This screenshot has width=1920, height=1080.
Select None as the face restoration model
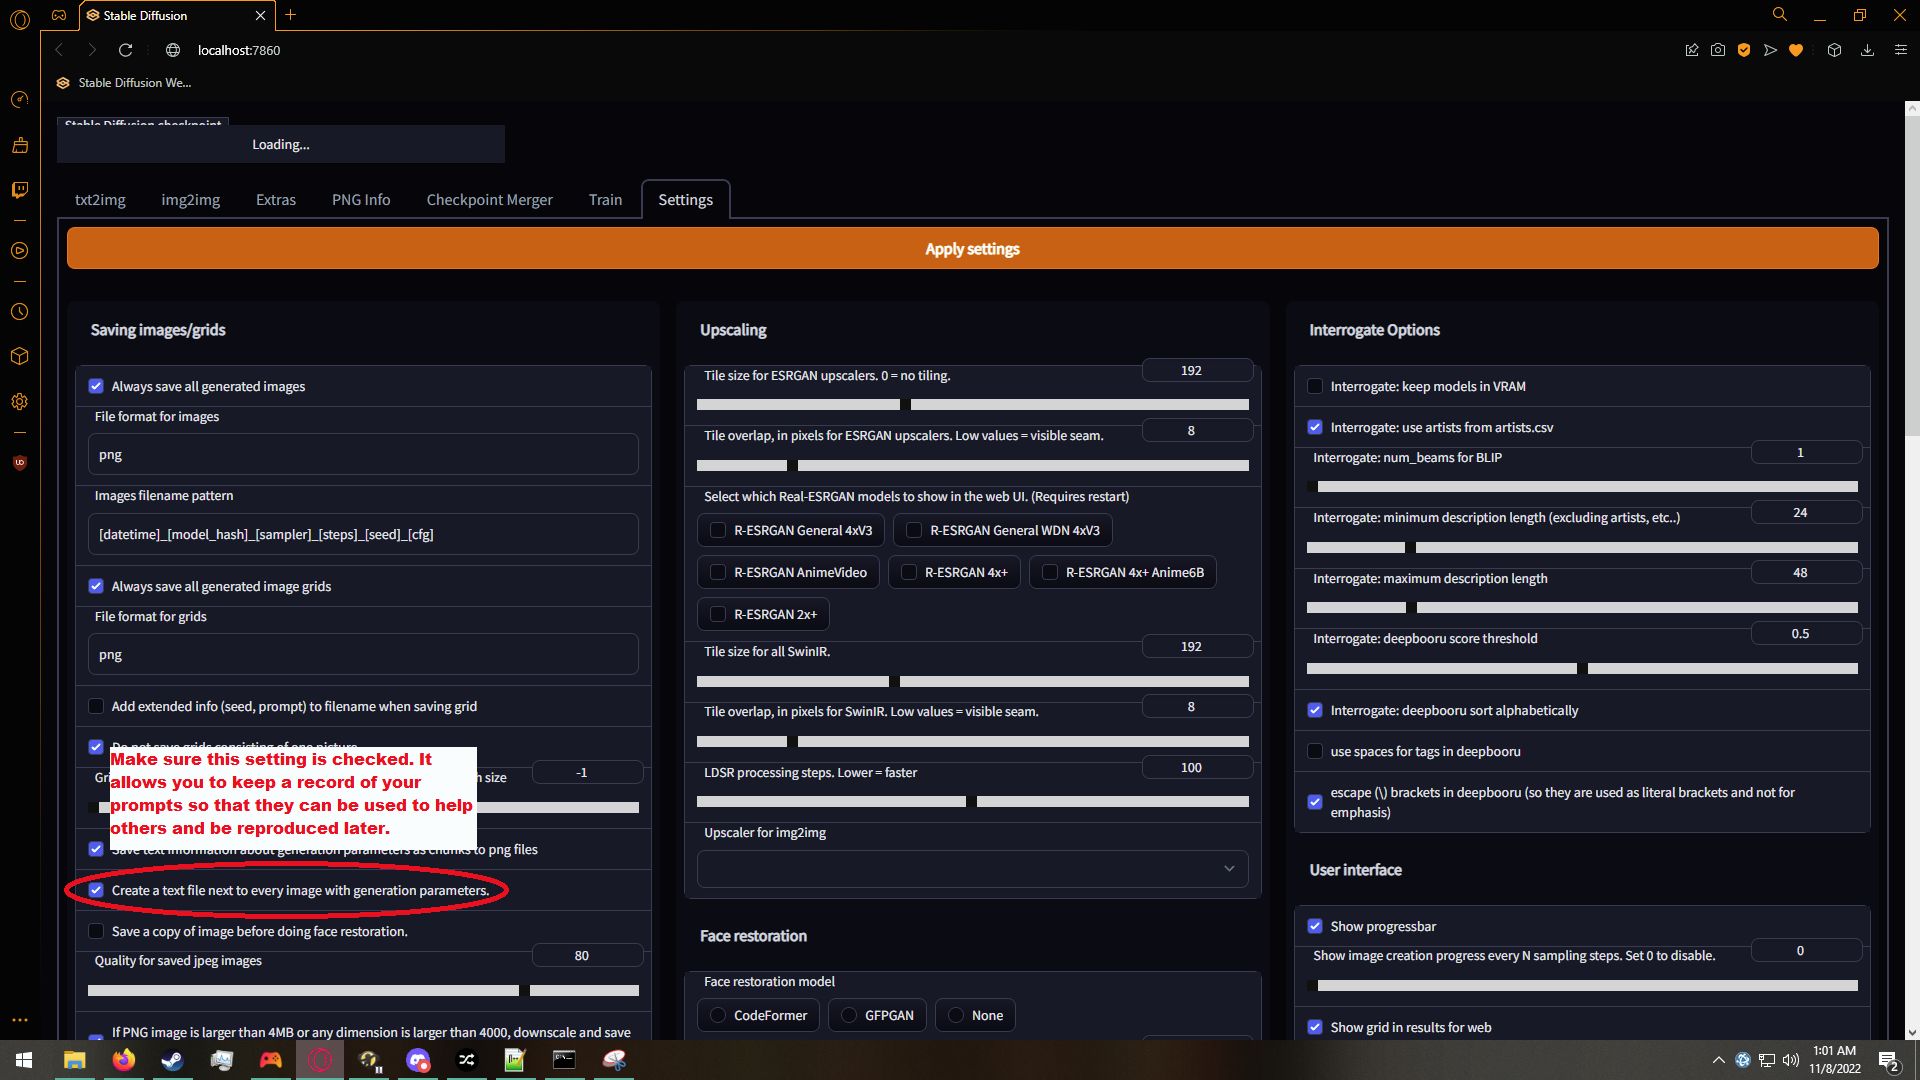955,1015
